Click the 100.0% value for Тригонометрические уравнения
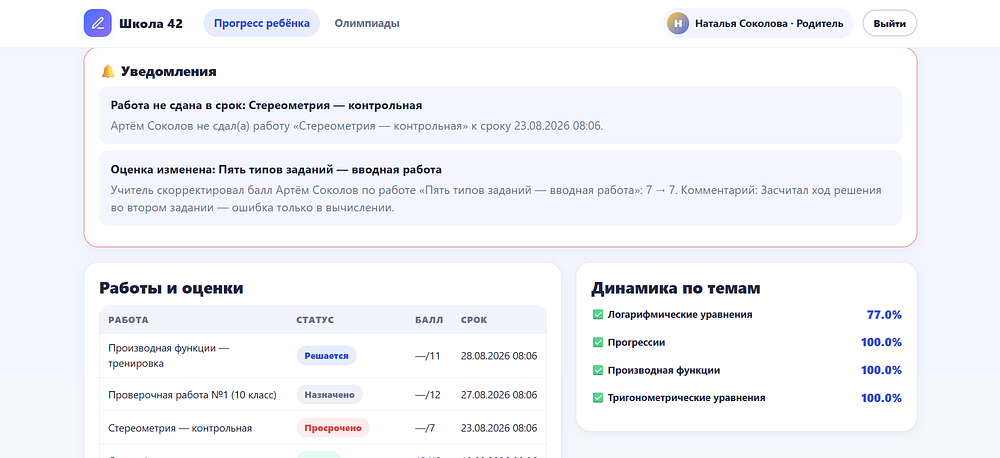 coord(881,398)
